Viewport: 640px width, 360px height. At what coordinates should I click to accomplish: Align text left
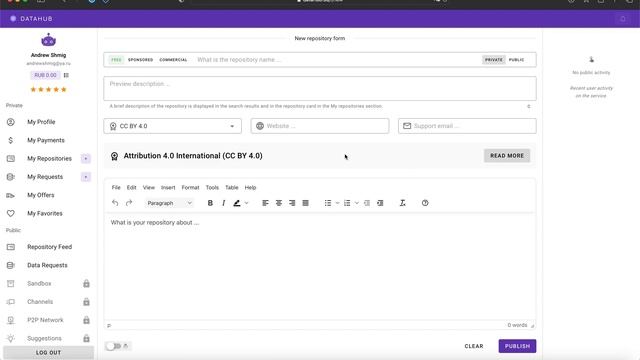pos(265,203)
